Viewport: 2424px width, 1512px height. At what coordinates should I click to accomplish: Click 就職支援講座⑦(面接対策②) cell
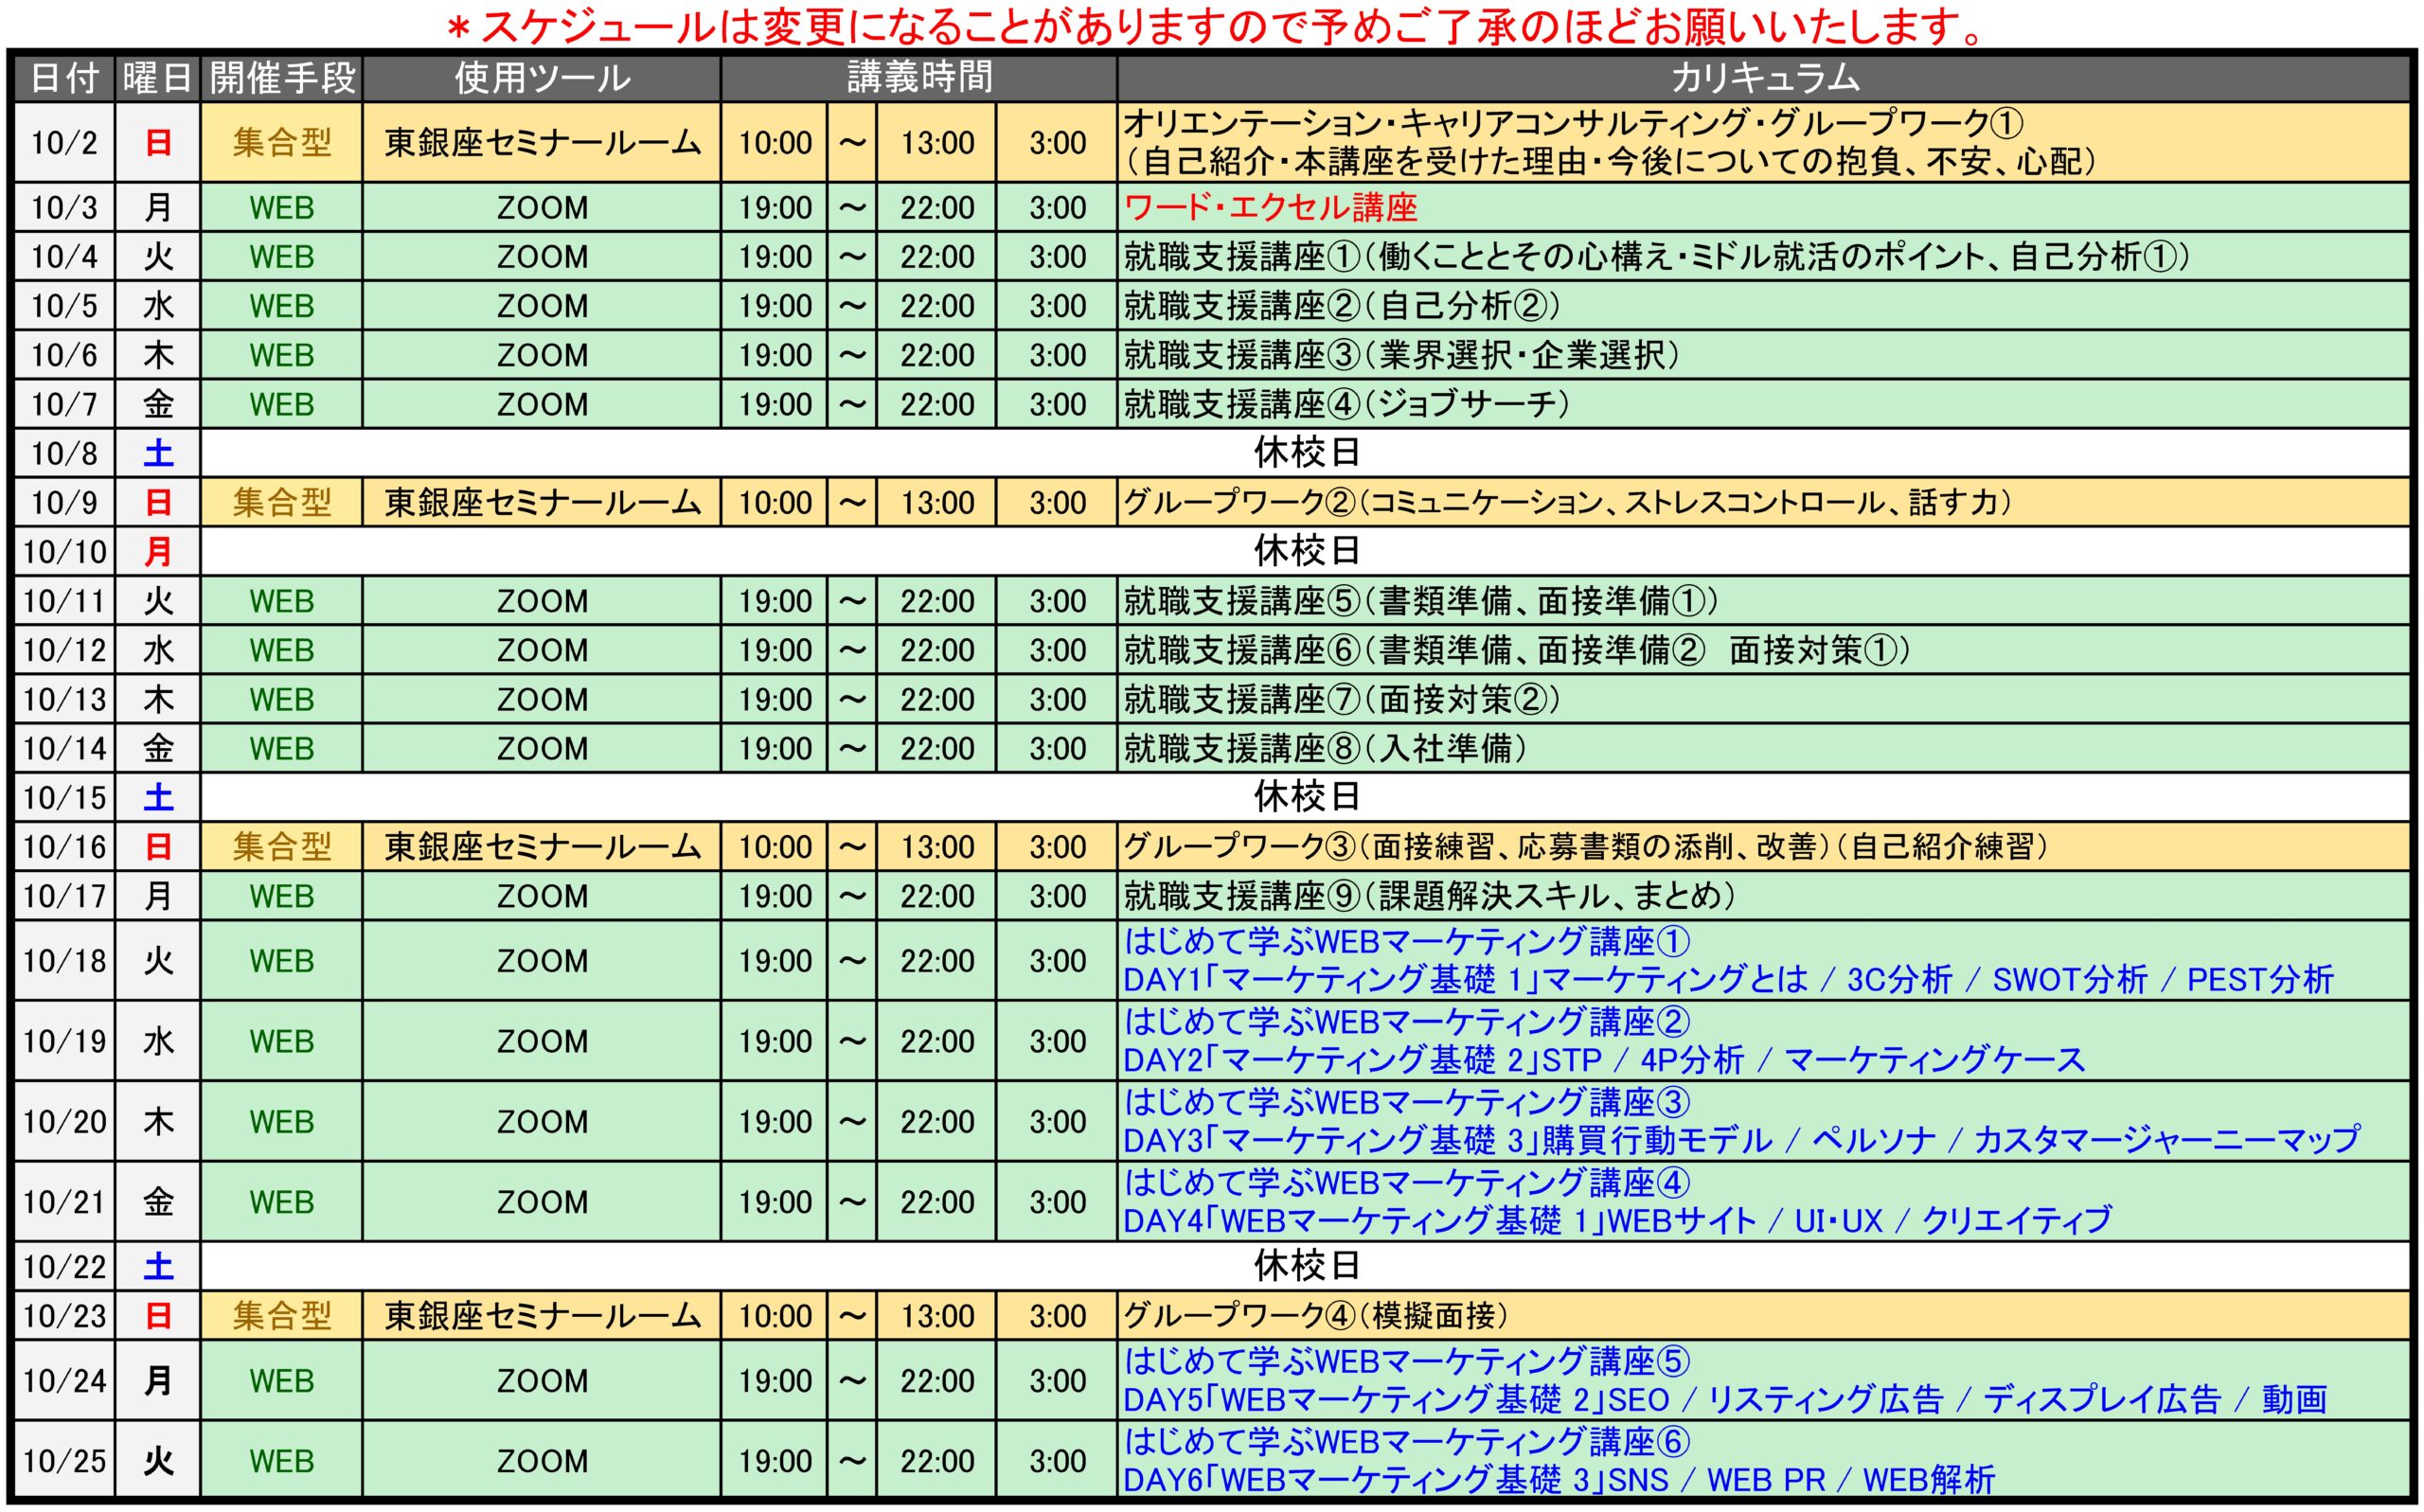point(1764,699)
